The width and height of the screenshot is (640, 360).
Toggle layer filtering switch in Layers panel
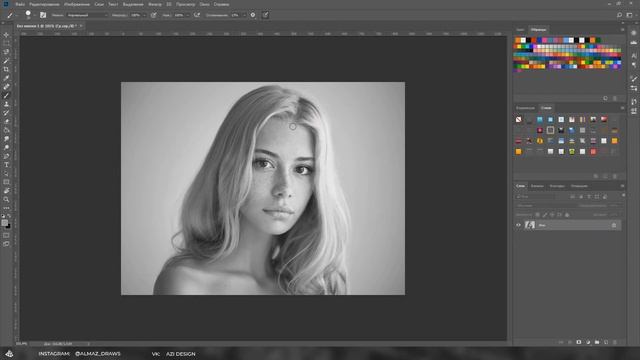click(x=623, y=196)
